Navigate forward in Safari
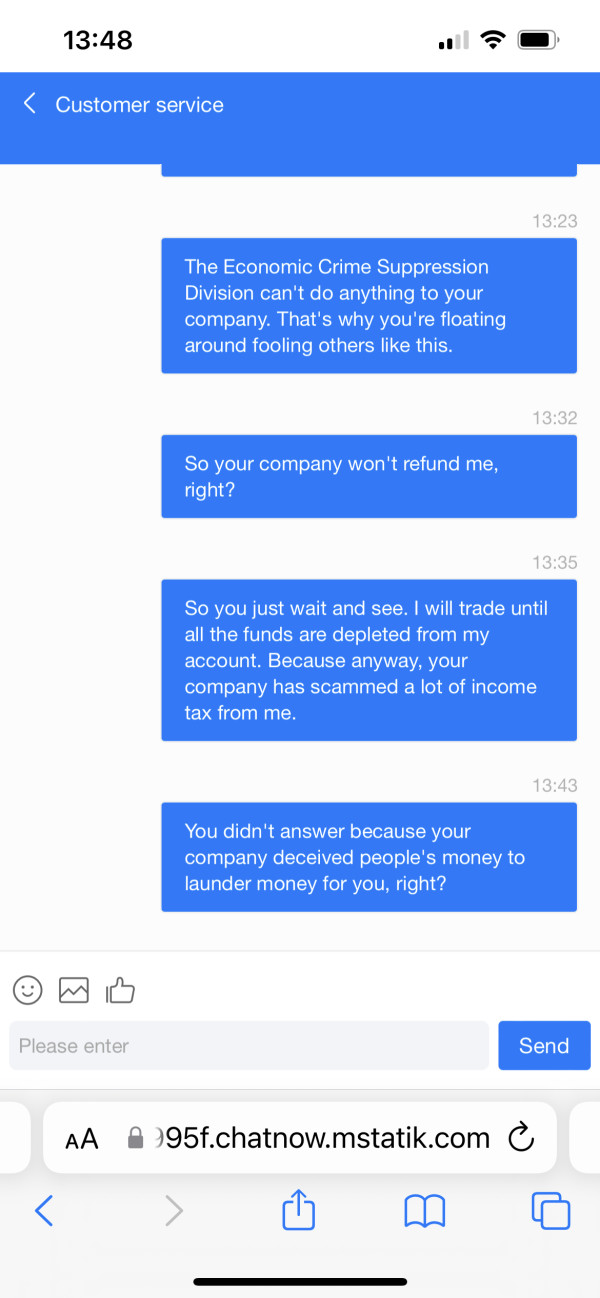The width and height of the screenshot is (600, 1298). [174, 1211]
